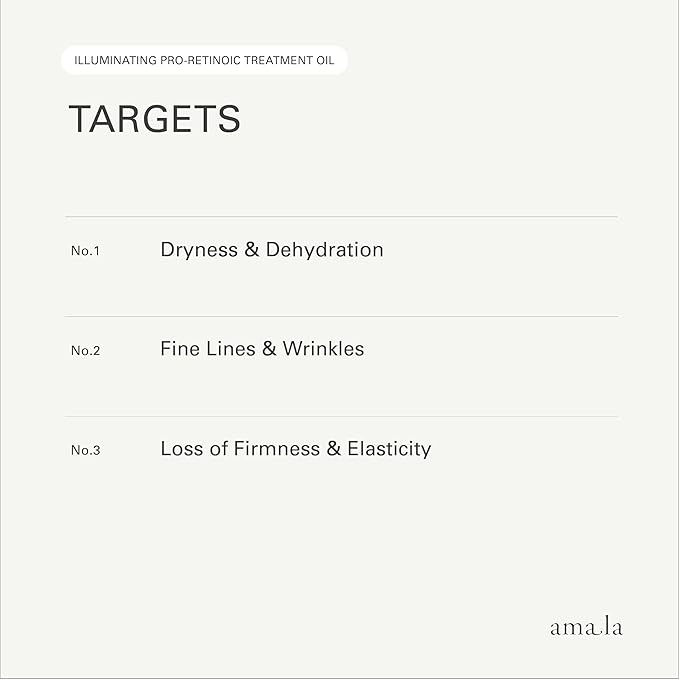Click the word Elasticity
The width and height of the screenshot is (679, 679).
point(389,449)
